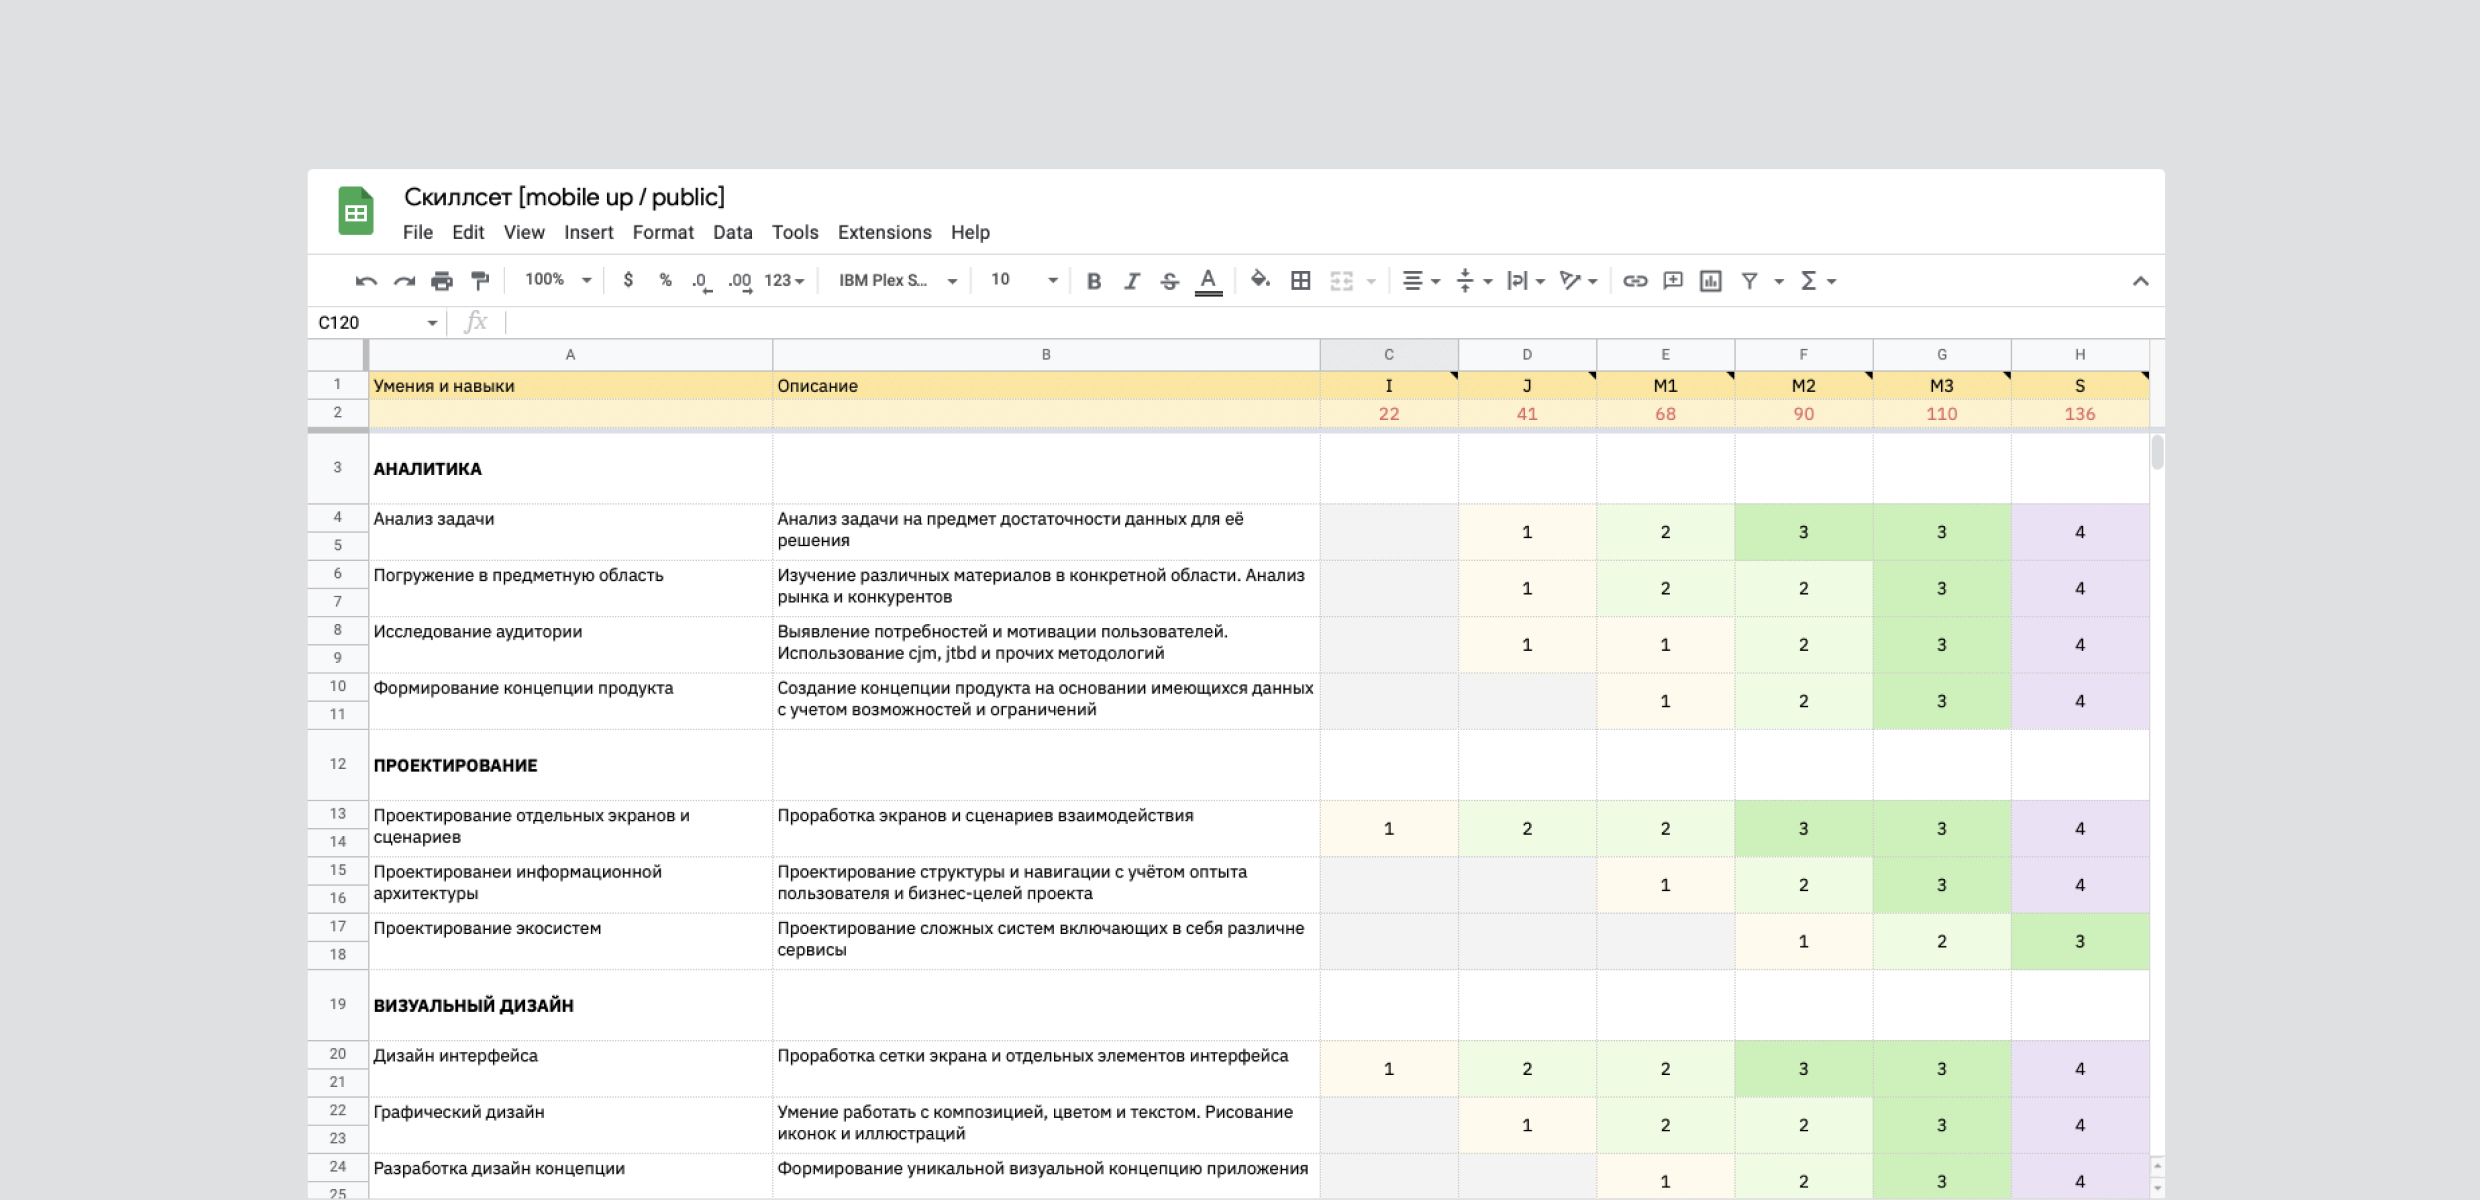Open the Insert menu
Image resolution: width=2480 pixels, height=1200 pixels.
589,232
